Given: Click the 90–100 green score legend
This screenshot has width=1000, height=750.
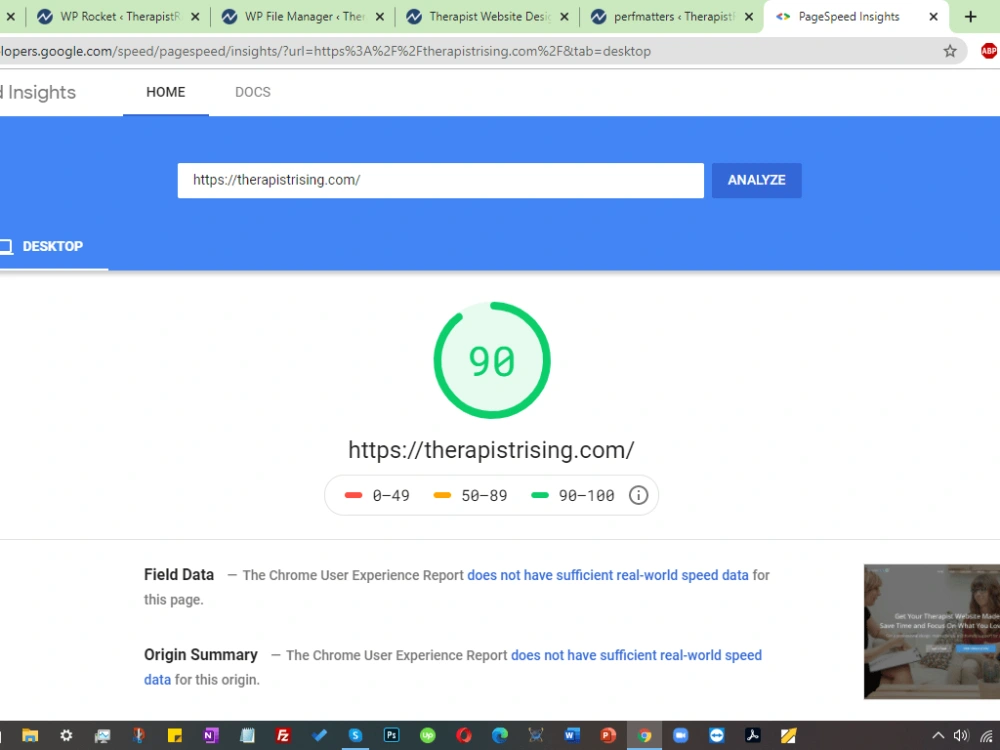Looking at the screenshot, I should pos(573,496).
